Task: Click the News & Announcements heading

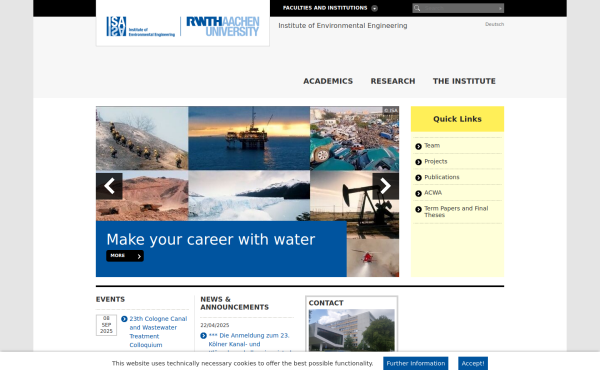Action: coord(235,303)
